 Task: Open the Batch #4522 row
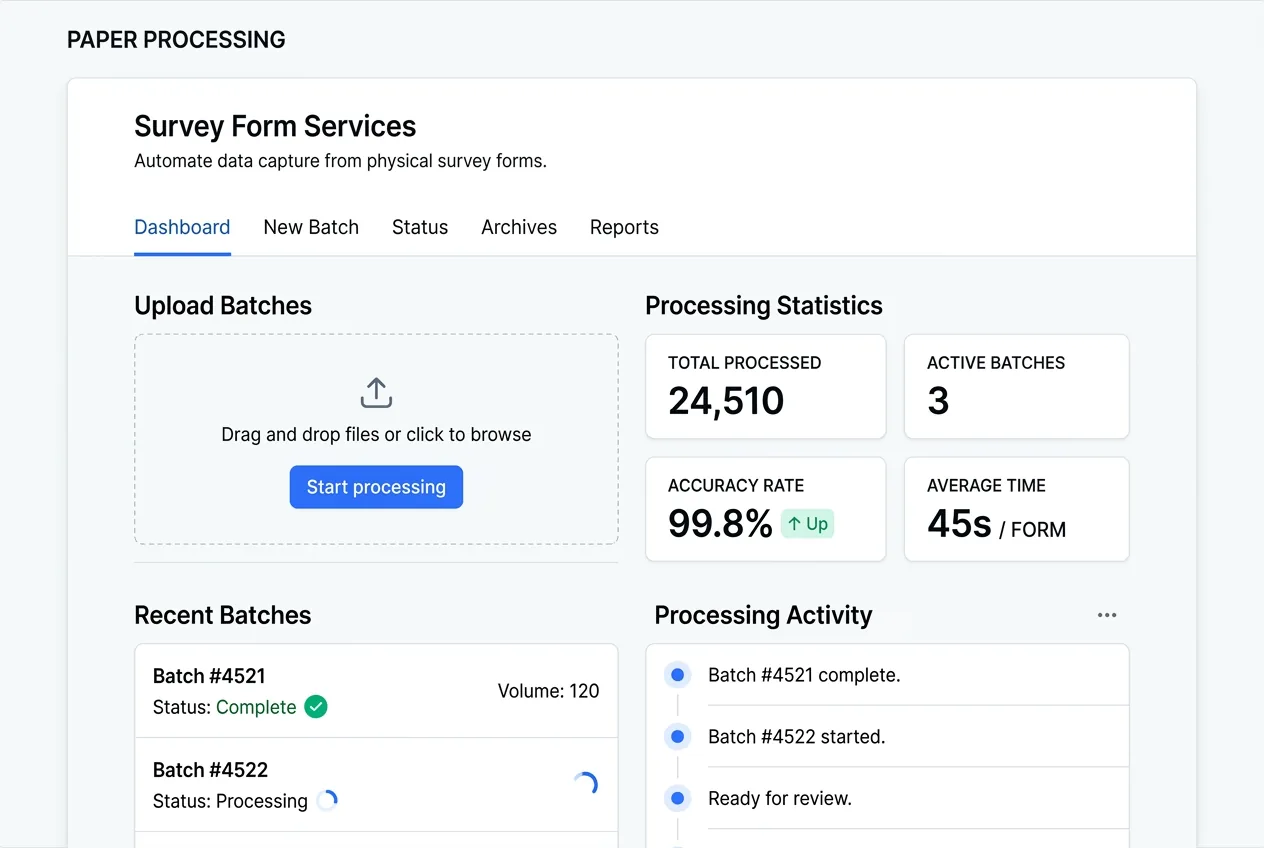click(x=376, y=785)
